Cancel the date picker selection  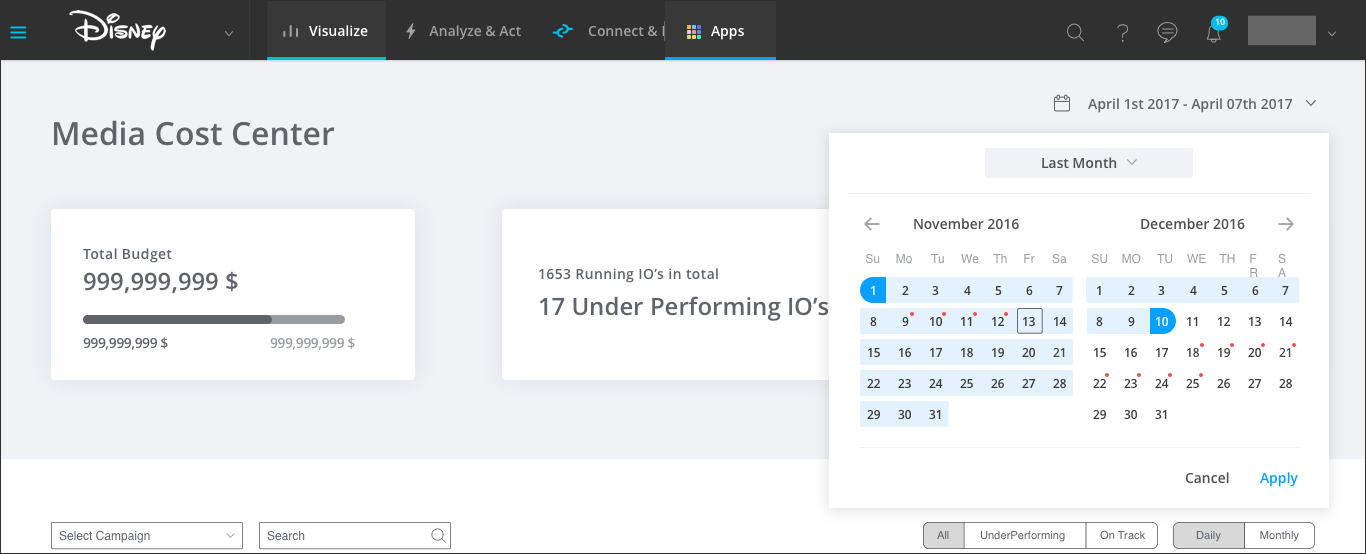tap(1207, 478)
